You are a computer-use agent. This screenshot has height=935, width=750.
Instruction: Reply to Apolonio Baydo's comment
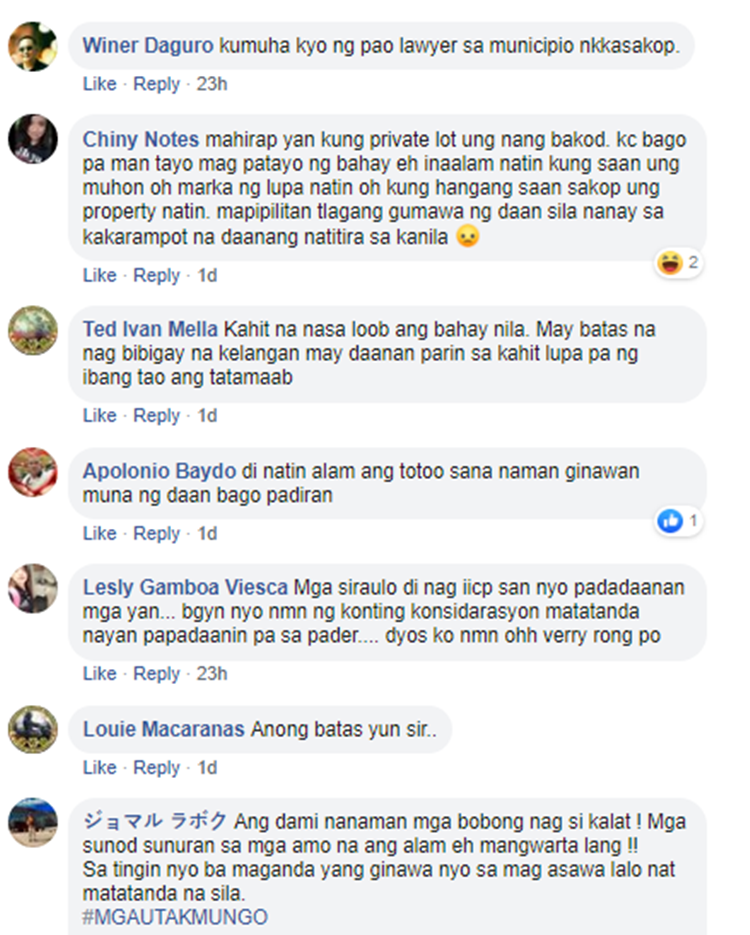pyautogui.click(x=156, y=533)
